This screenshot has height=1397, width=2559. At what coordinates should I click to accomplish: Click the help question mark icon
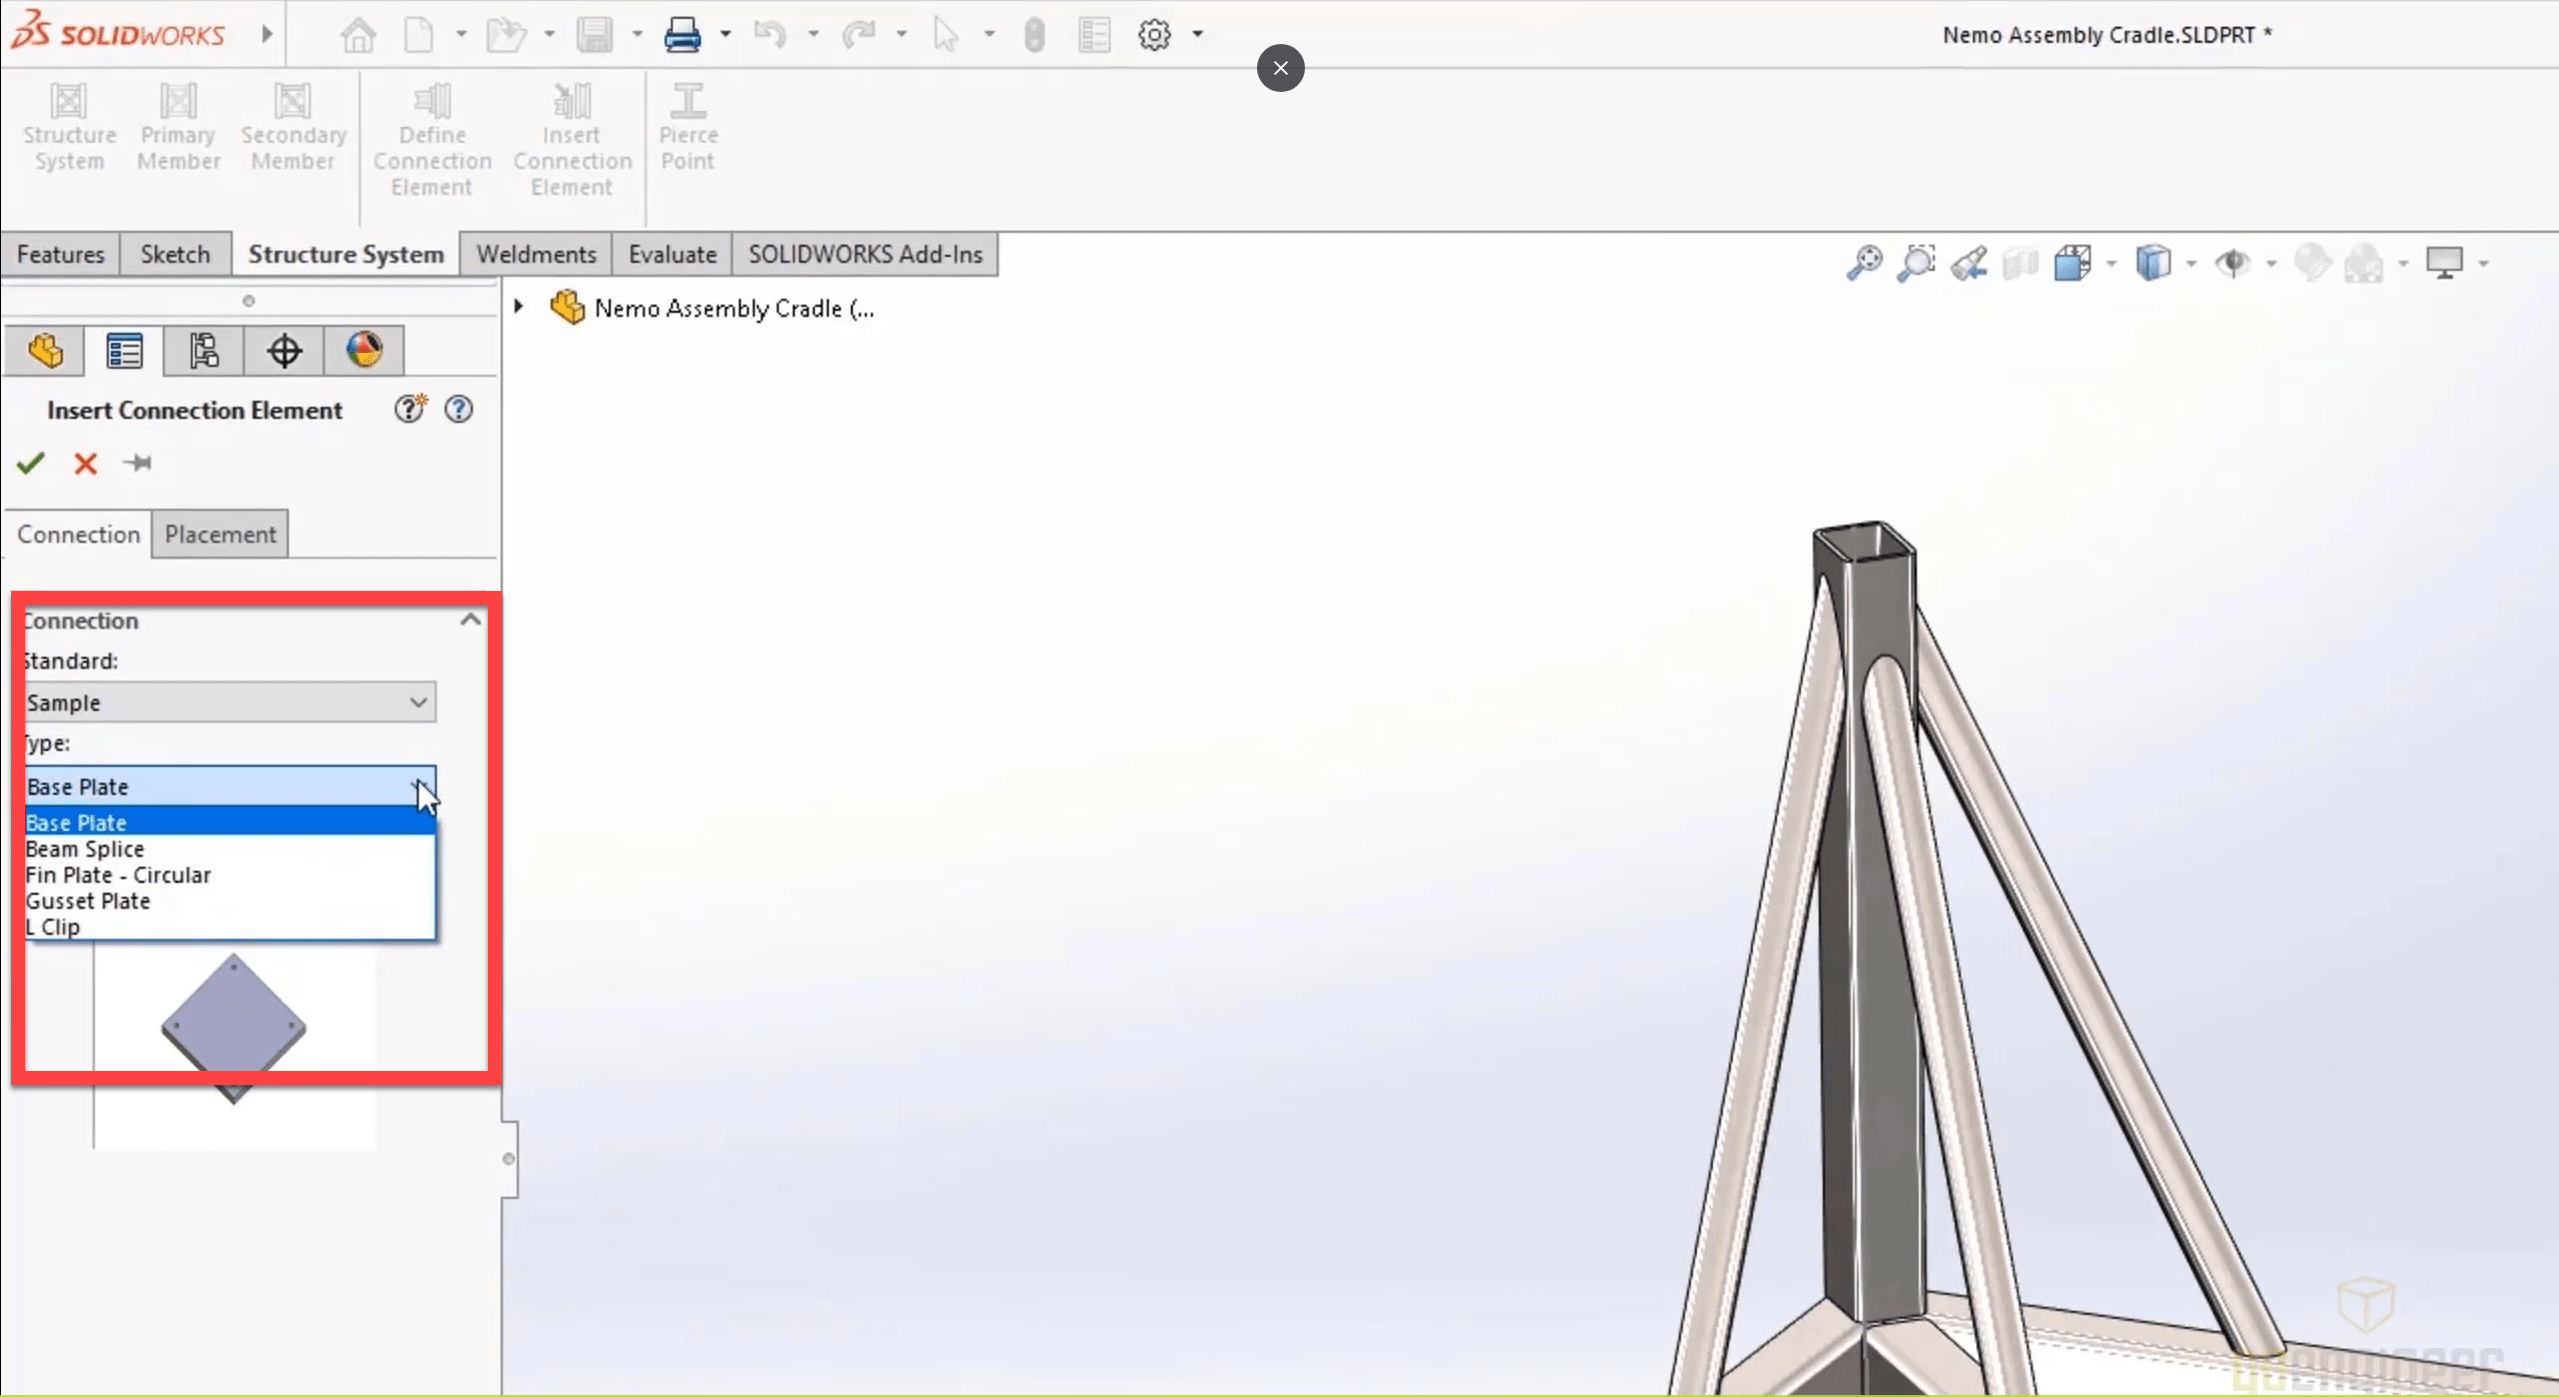click(457, 408)
